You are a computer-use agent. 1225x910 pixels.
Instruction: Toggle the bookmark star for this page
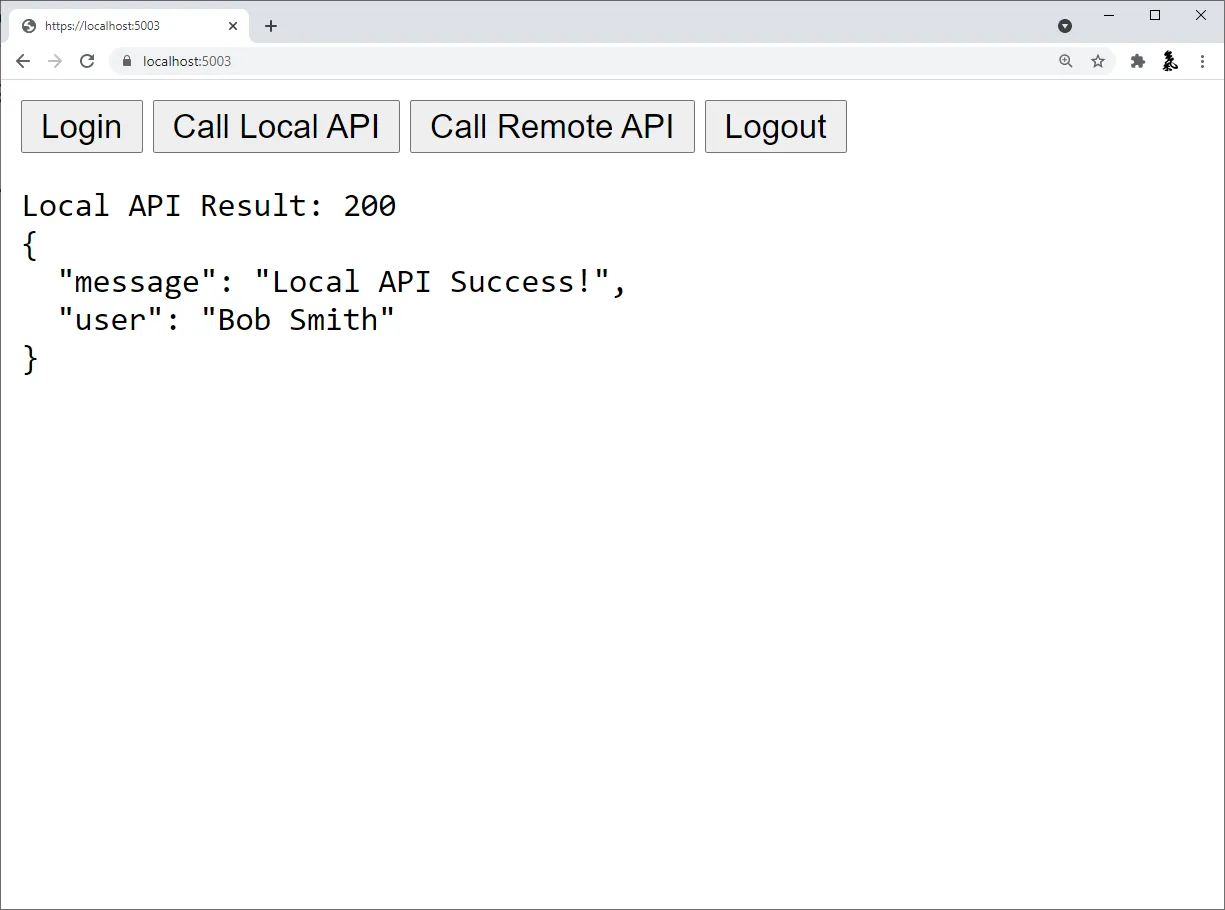1098,61
